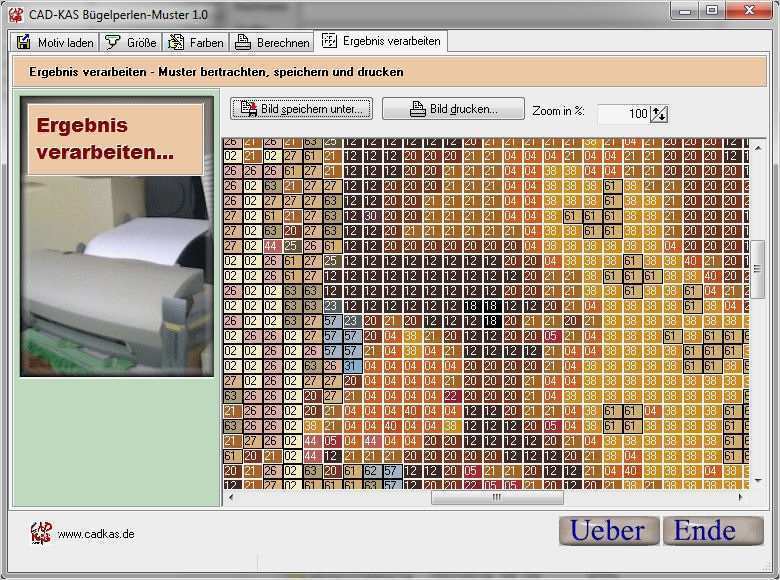
Task: Click the vertical scrollbar down arrow
Action: tap(758, 481)
